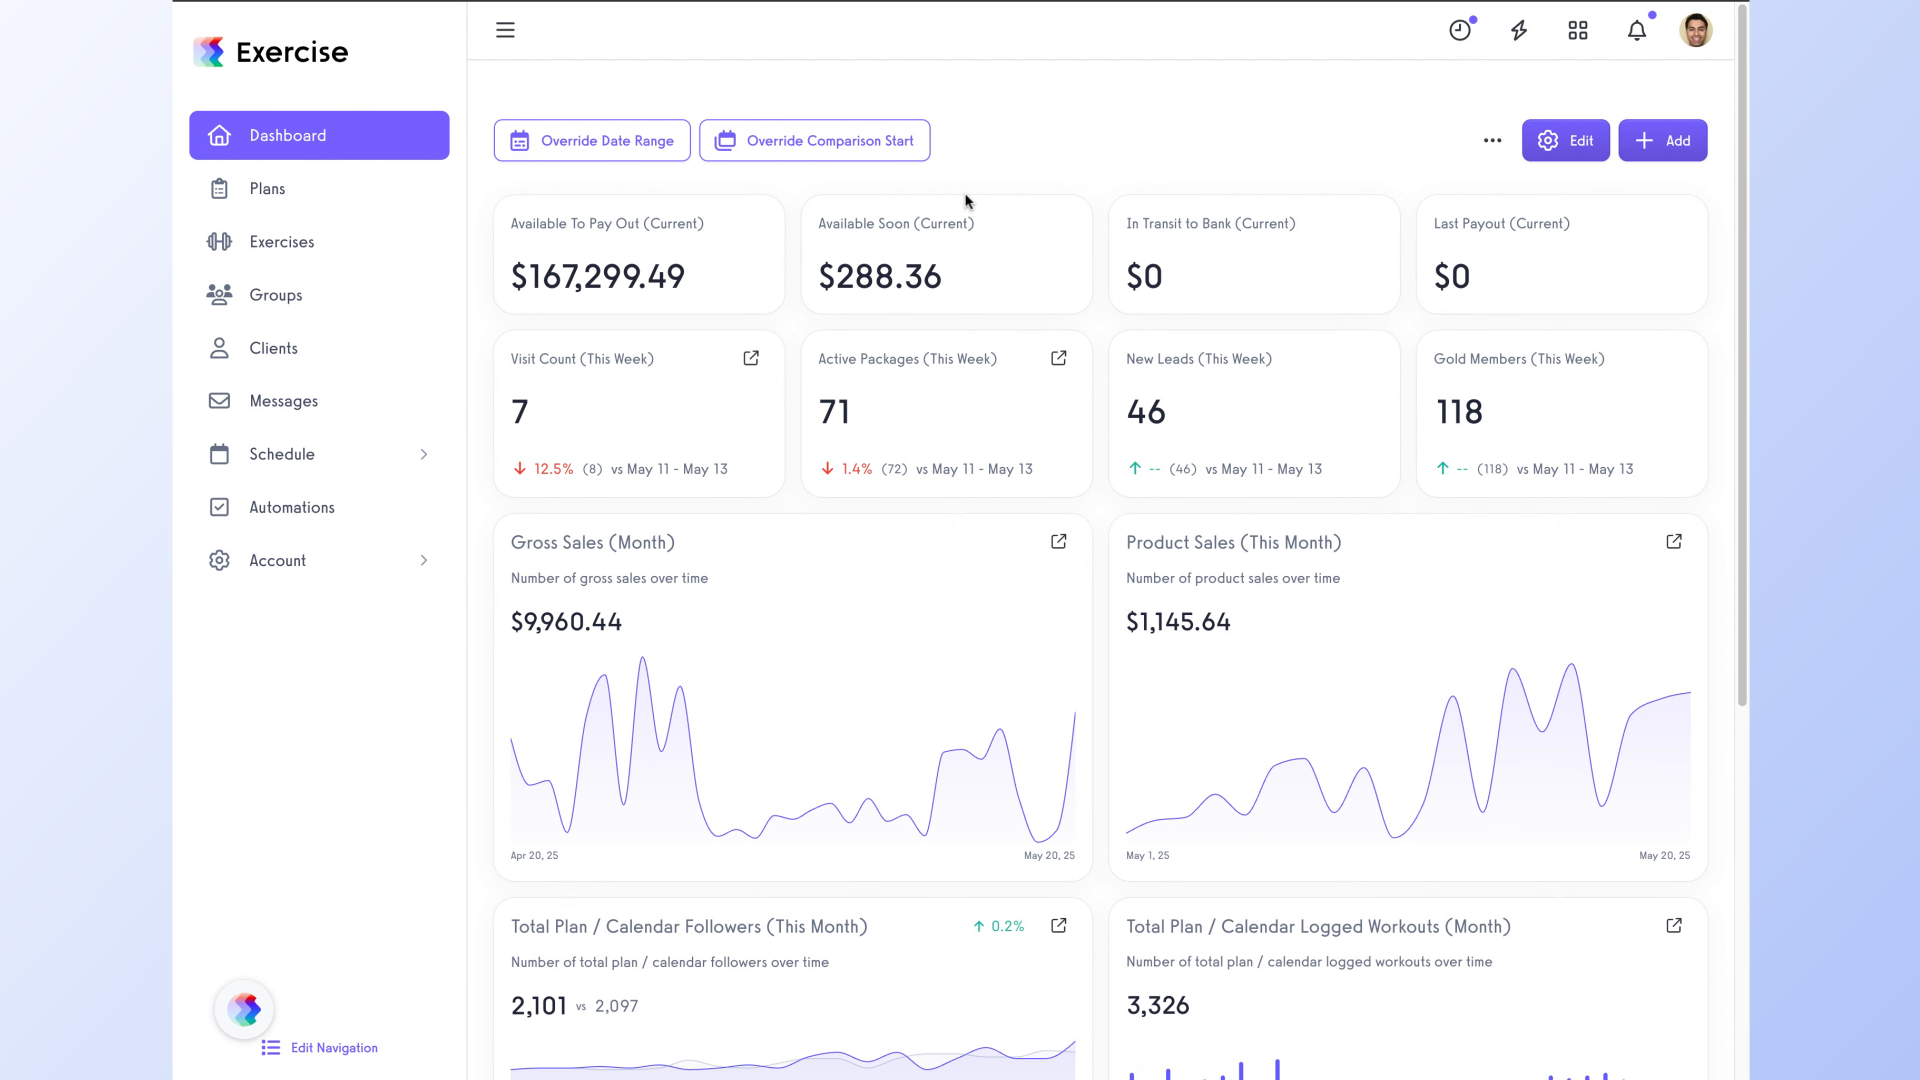Open Override Comparison Start picker
1920x1080 pixels.
click(815, 141)
